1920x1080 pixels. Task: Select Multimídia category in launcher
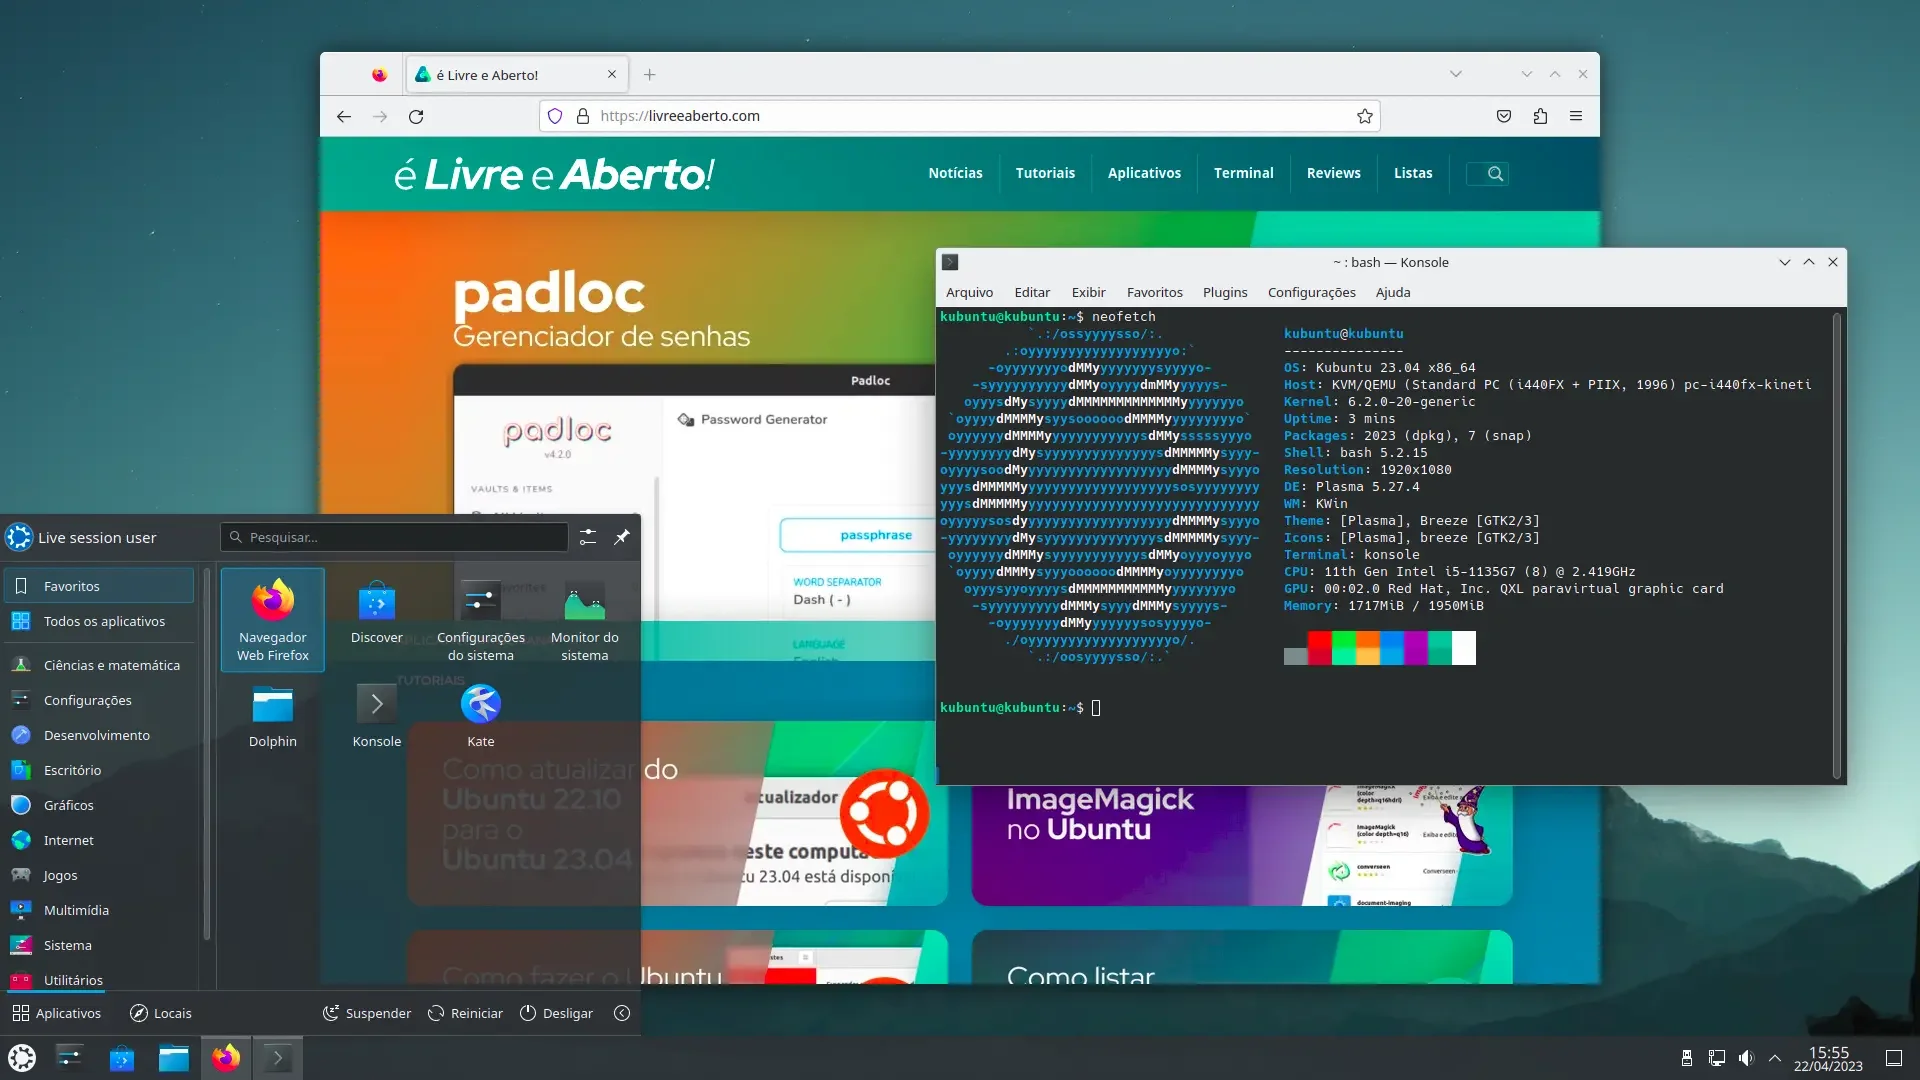(99, 910)
